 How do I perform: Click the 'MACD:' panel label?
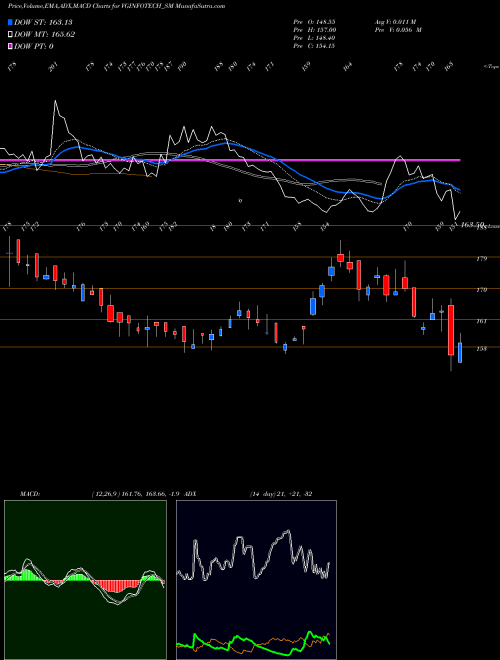coord(29,494)
